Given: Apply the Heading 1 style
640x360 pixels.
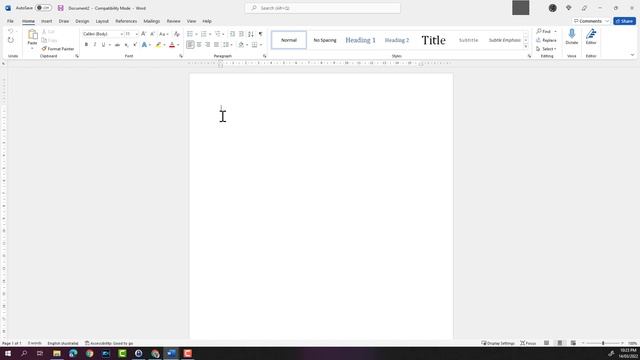Looking at the screenshot, I should (360, 40).
